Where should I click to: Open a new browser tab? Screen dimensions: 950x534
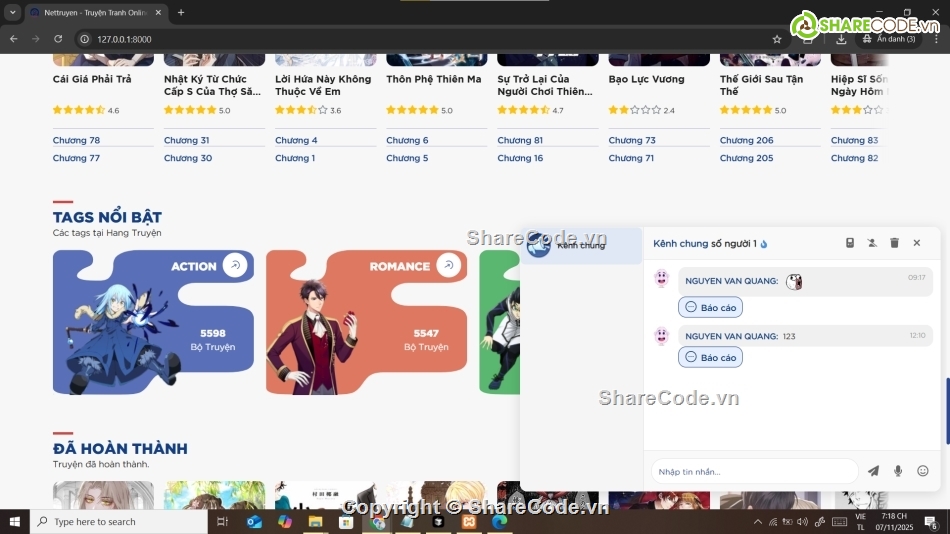coord(181,13)
